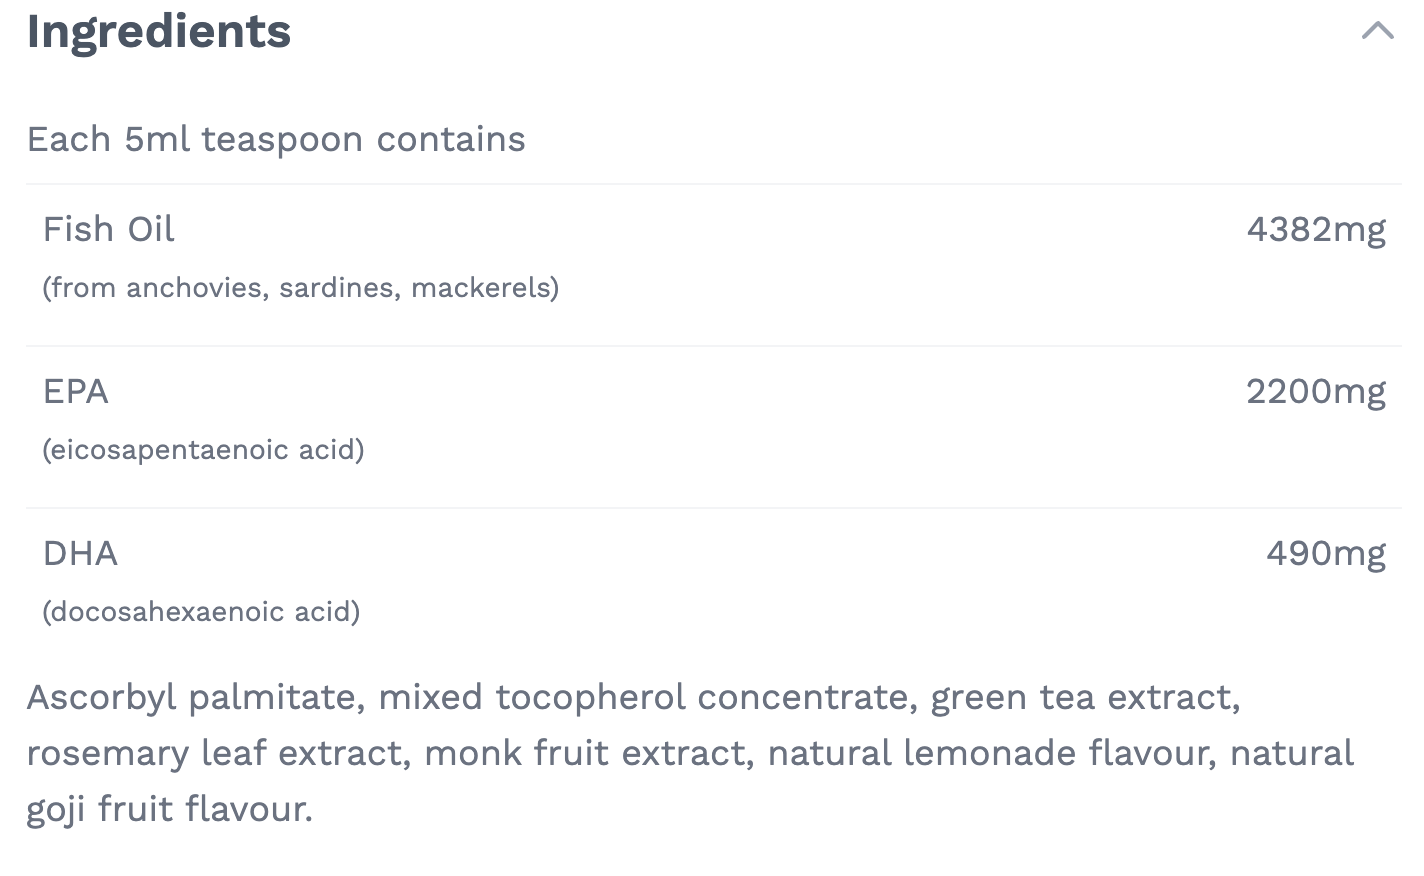
Task: Select the EPA ingredient label
Action: (x=76, y=391)
